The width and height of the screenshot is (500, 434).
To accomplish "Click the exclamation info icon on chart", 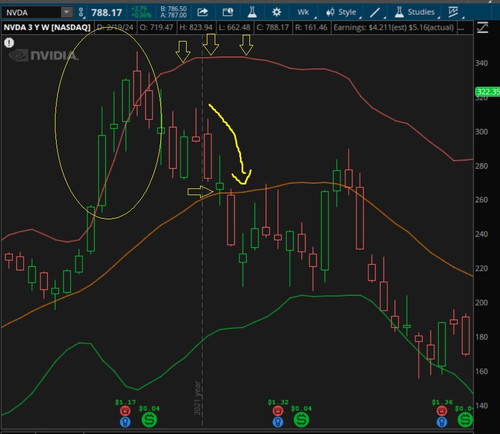I will coord(9,43).
